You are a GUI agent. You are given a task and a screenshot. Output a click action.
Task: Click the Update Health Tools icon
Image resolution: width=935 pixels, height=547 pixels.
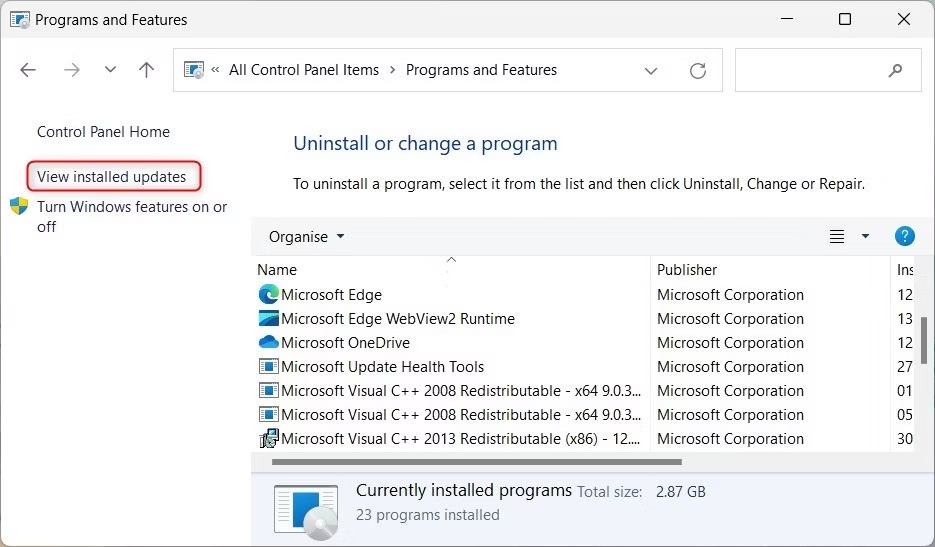click(x=269, y=366)
